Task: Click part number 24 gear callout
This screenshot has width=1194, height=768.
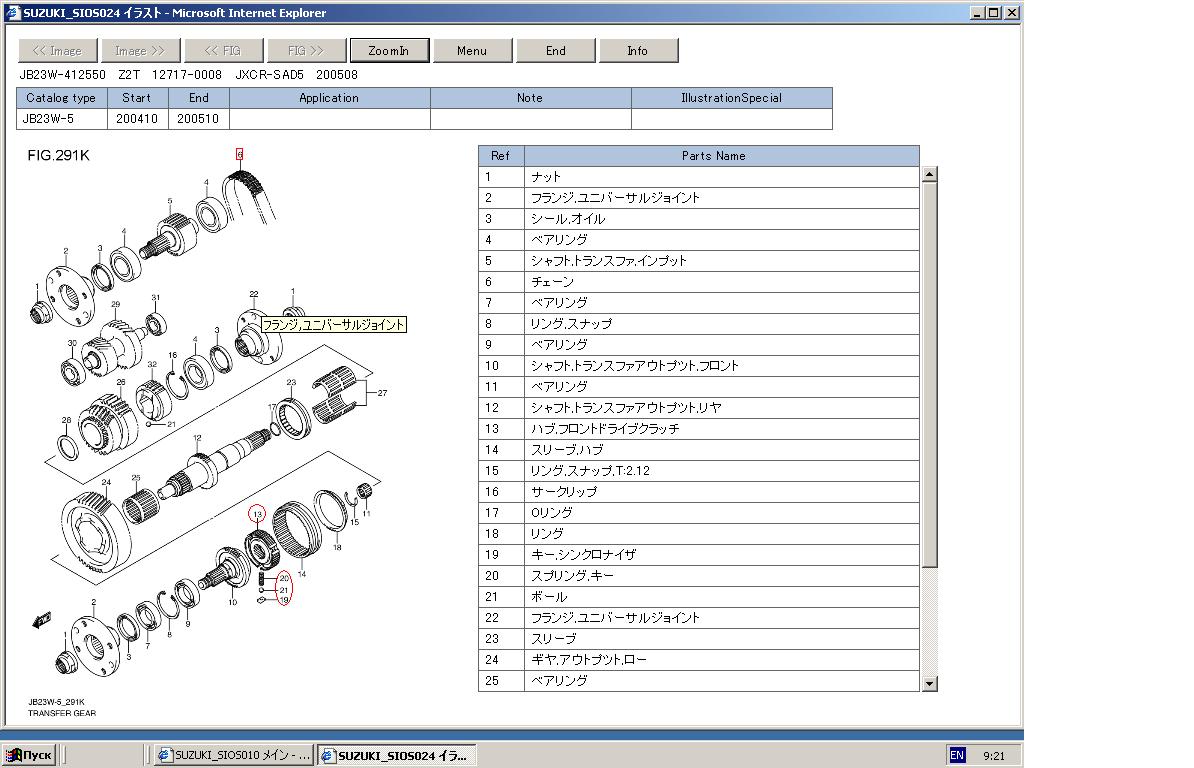Action: pyautogui.click(x=105, y=482)
